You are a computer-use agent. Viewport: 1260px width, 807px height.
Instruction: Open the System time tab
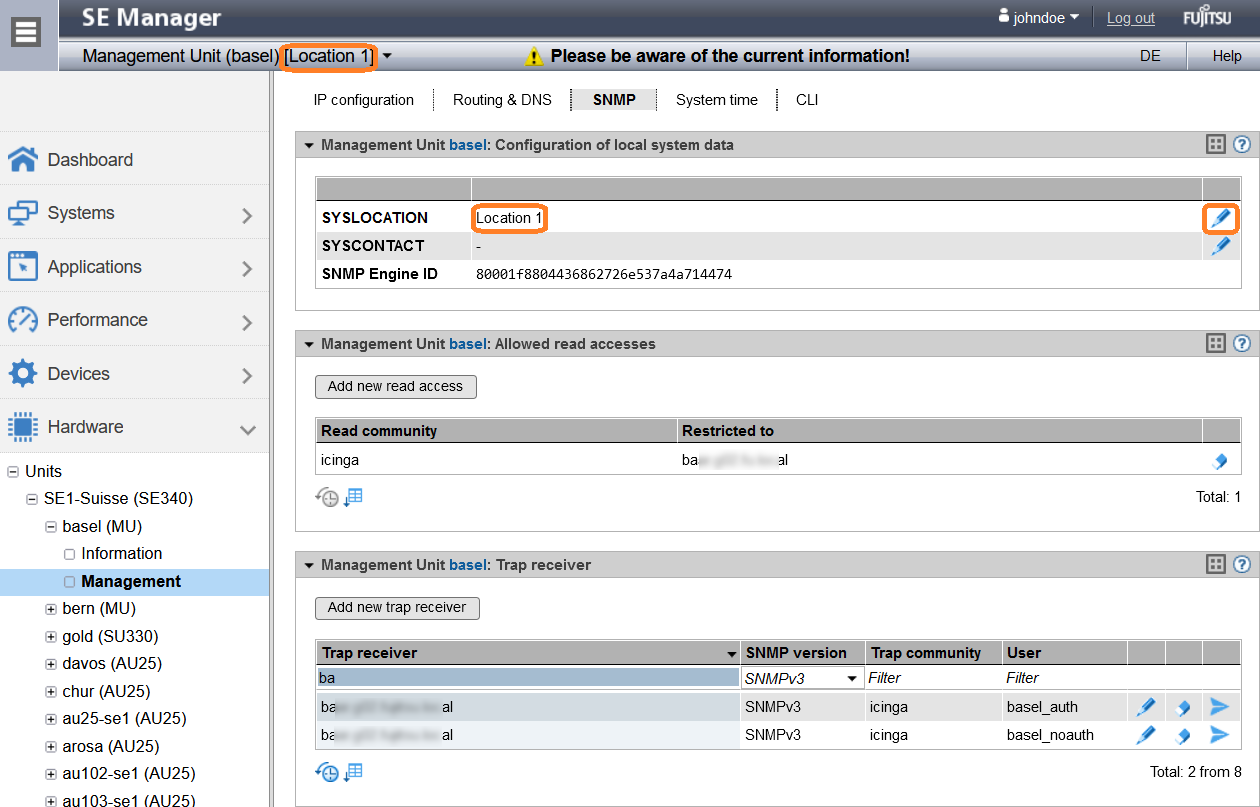click(716, 100)
